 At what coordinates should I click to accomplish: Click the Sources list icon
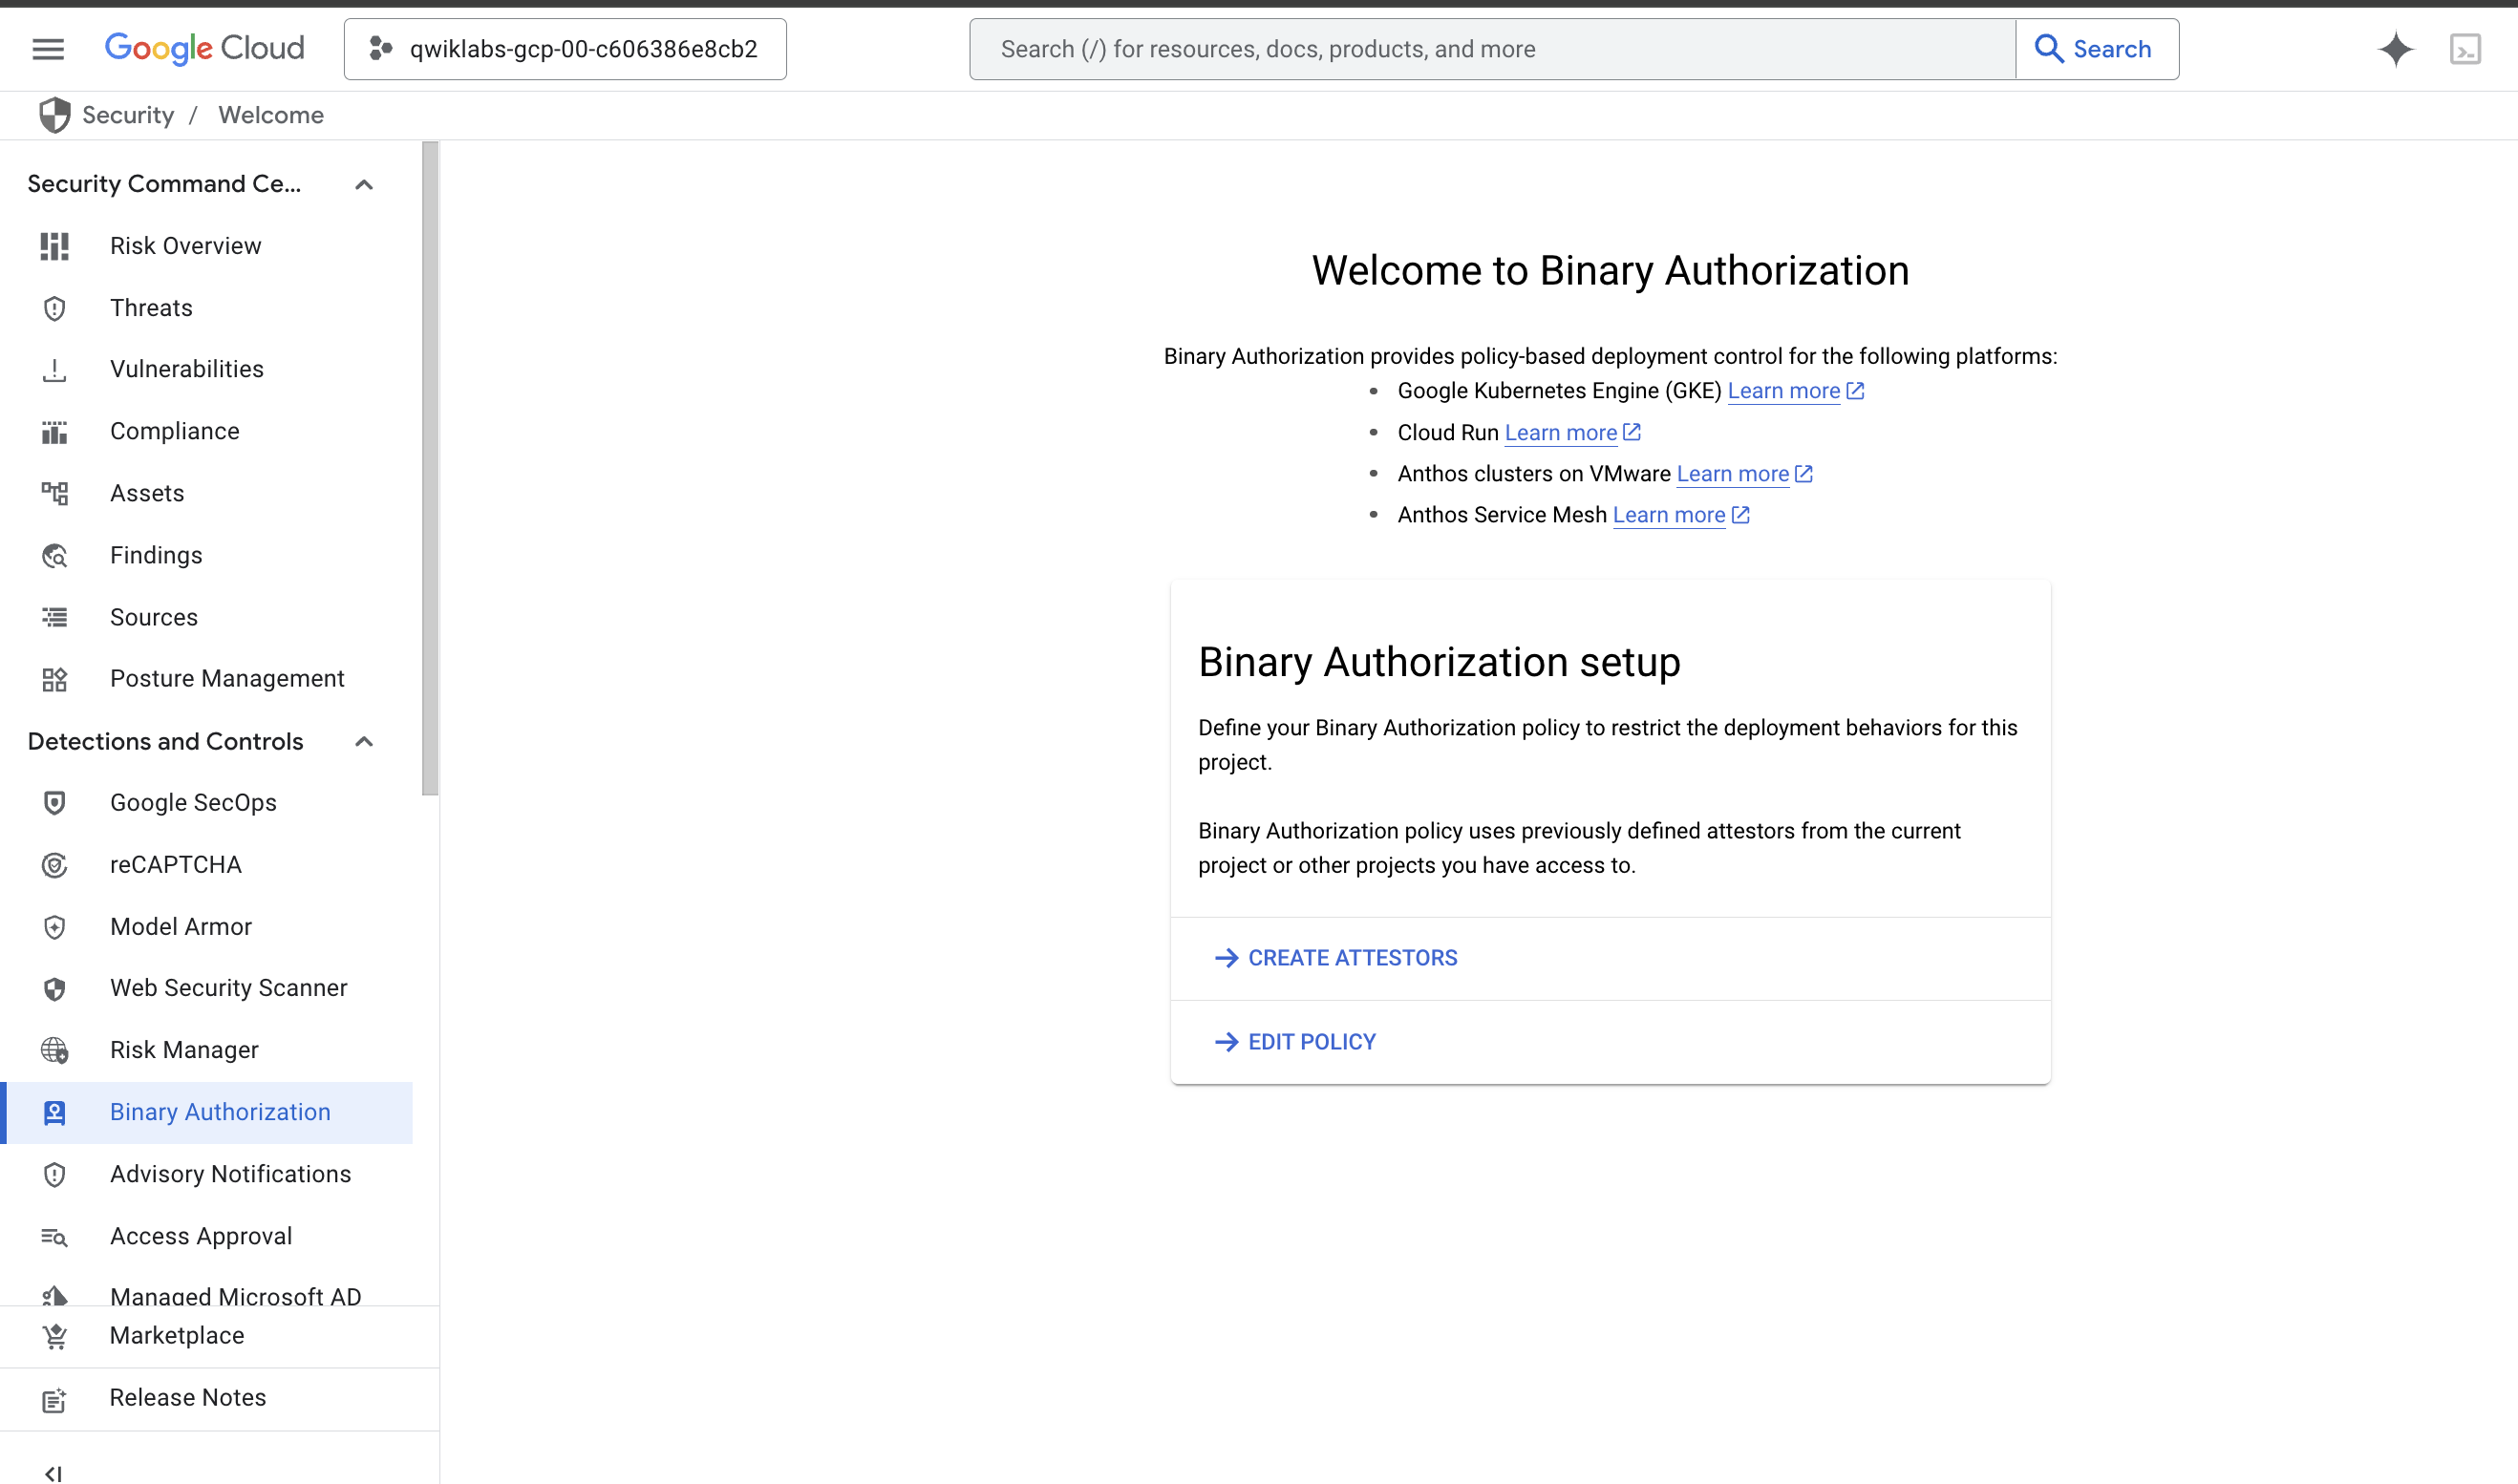coord(54,618)
